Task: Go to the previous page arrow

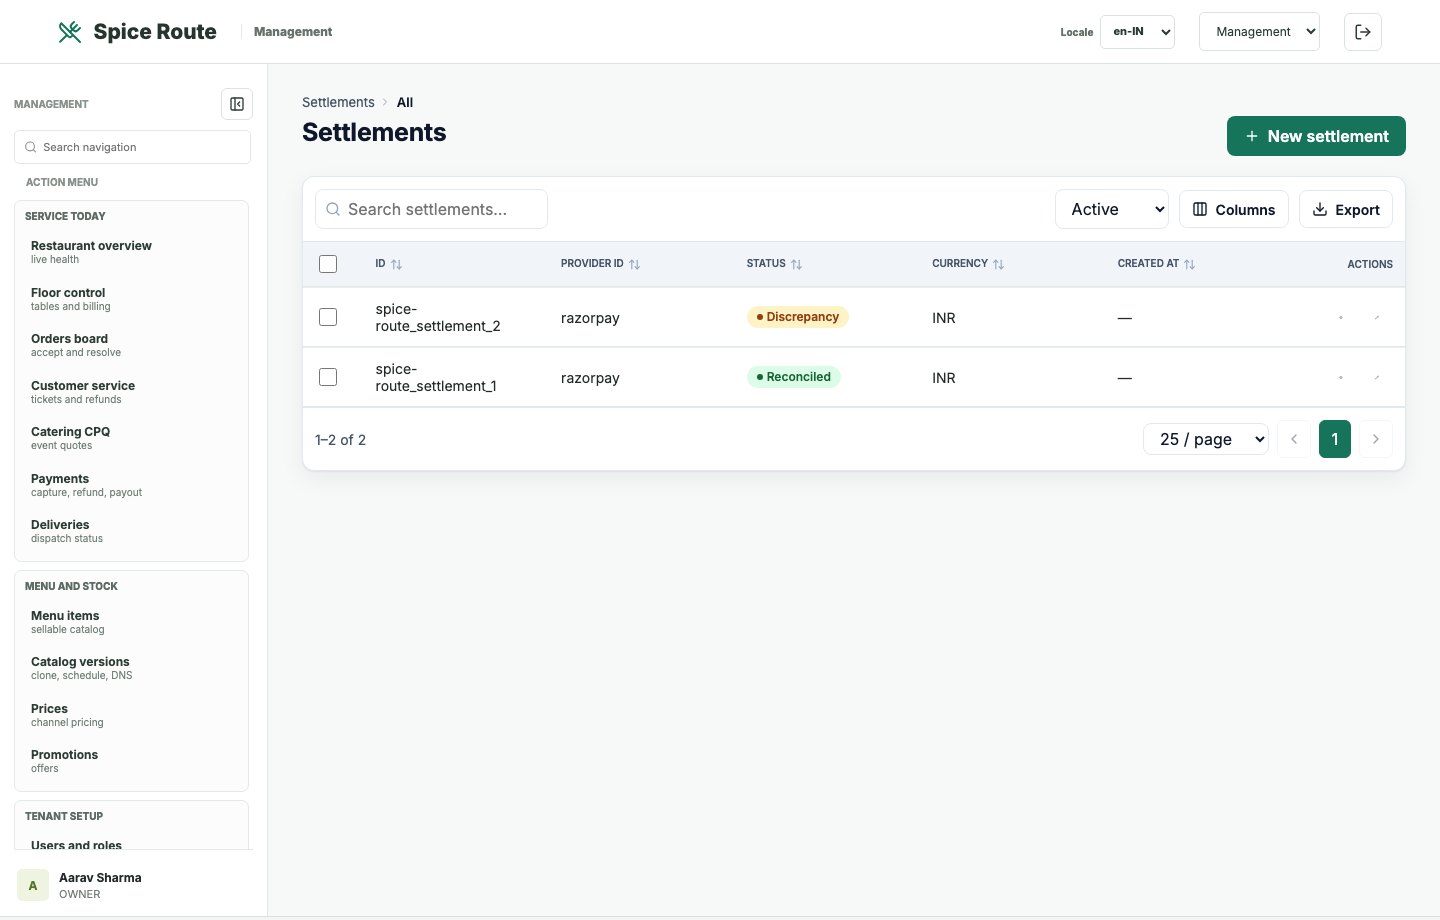Action: click(x=1294, y=439)
